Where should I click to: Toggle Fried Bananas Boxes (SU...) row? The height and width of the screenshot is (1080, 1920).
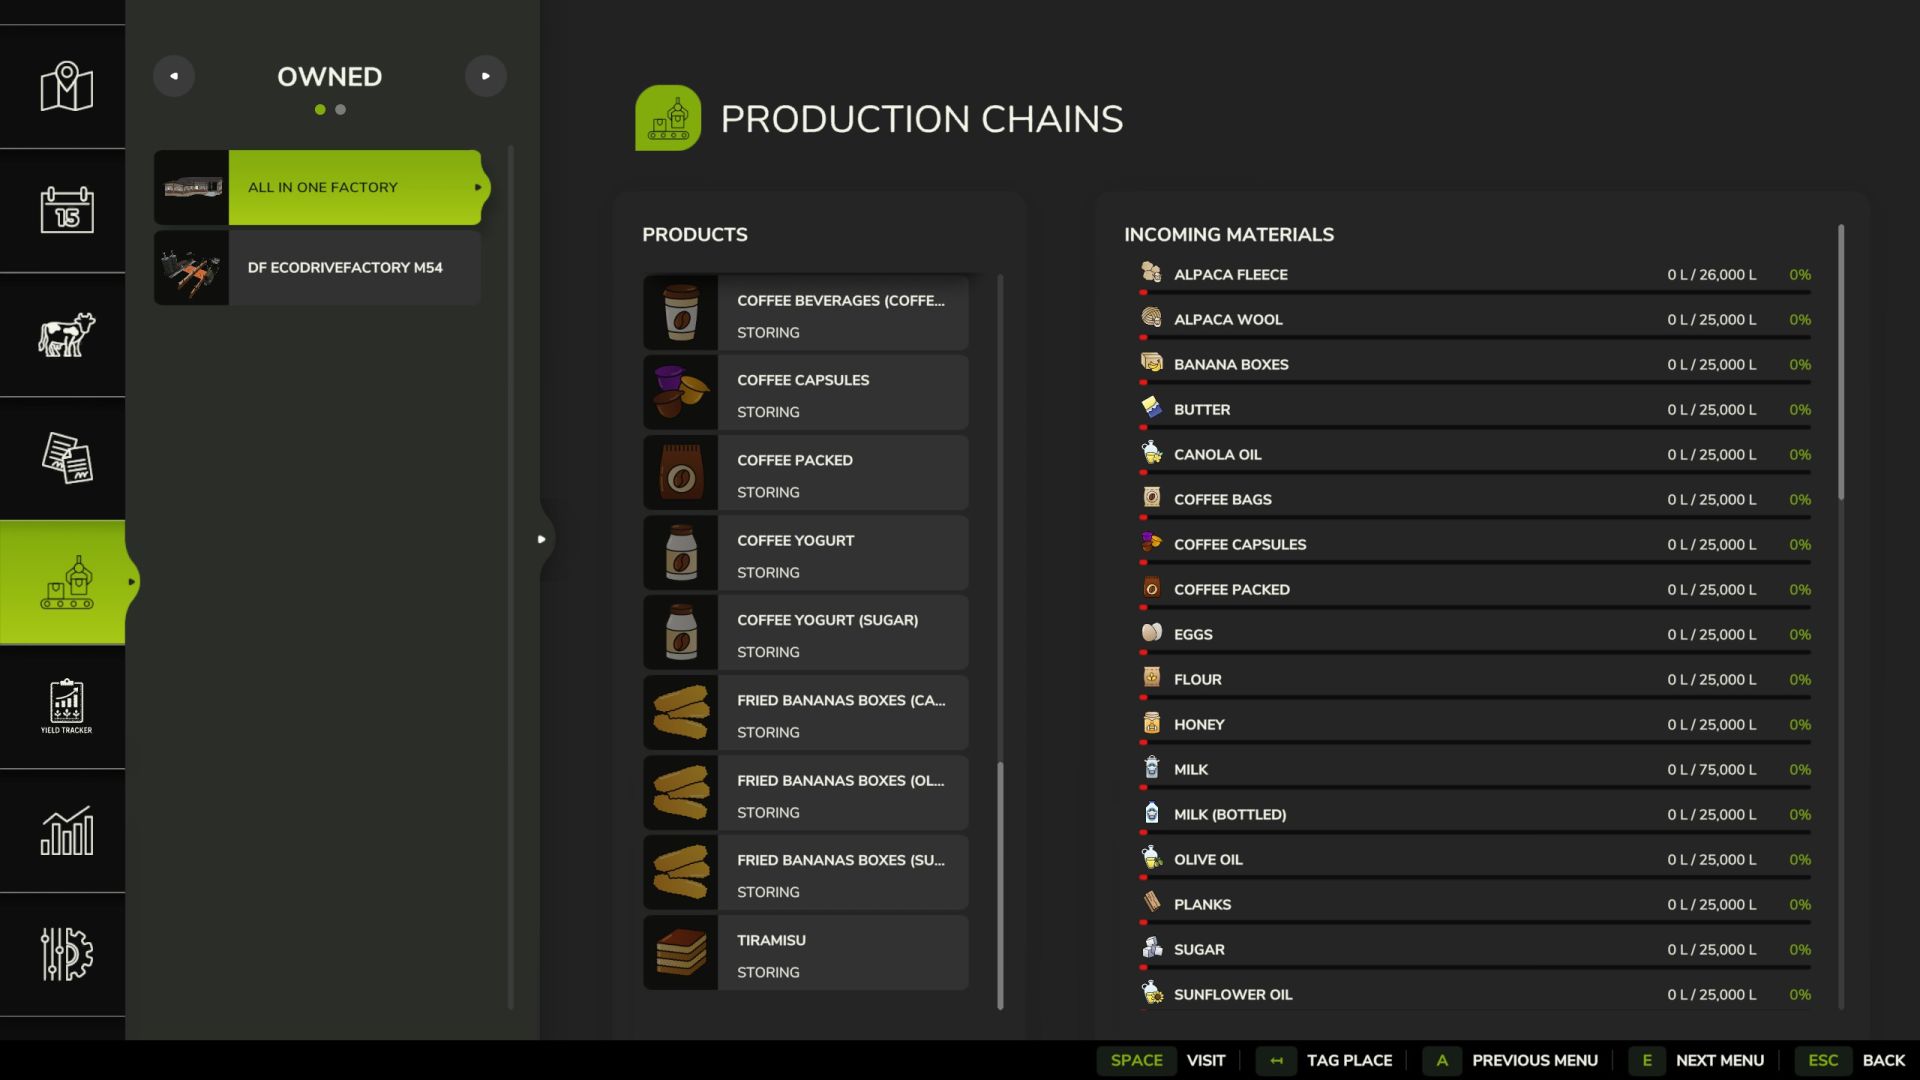click(806, 873)
